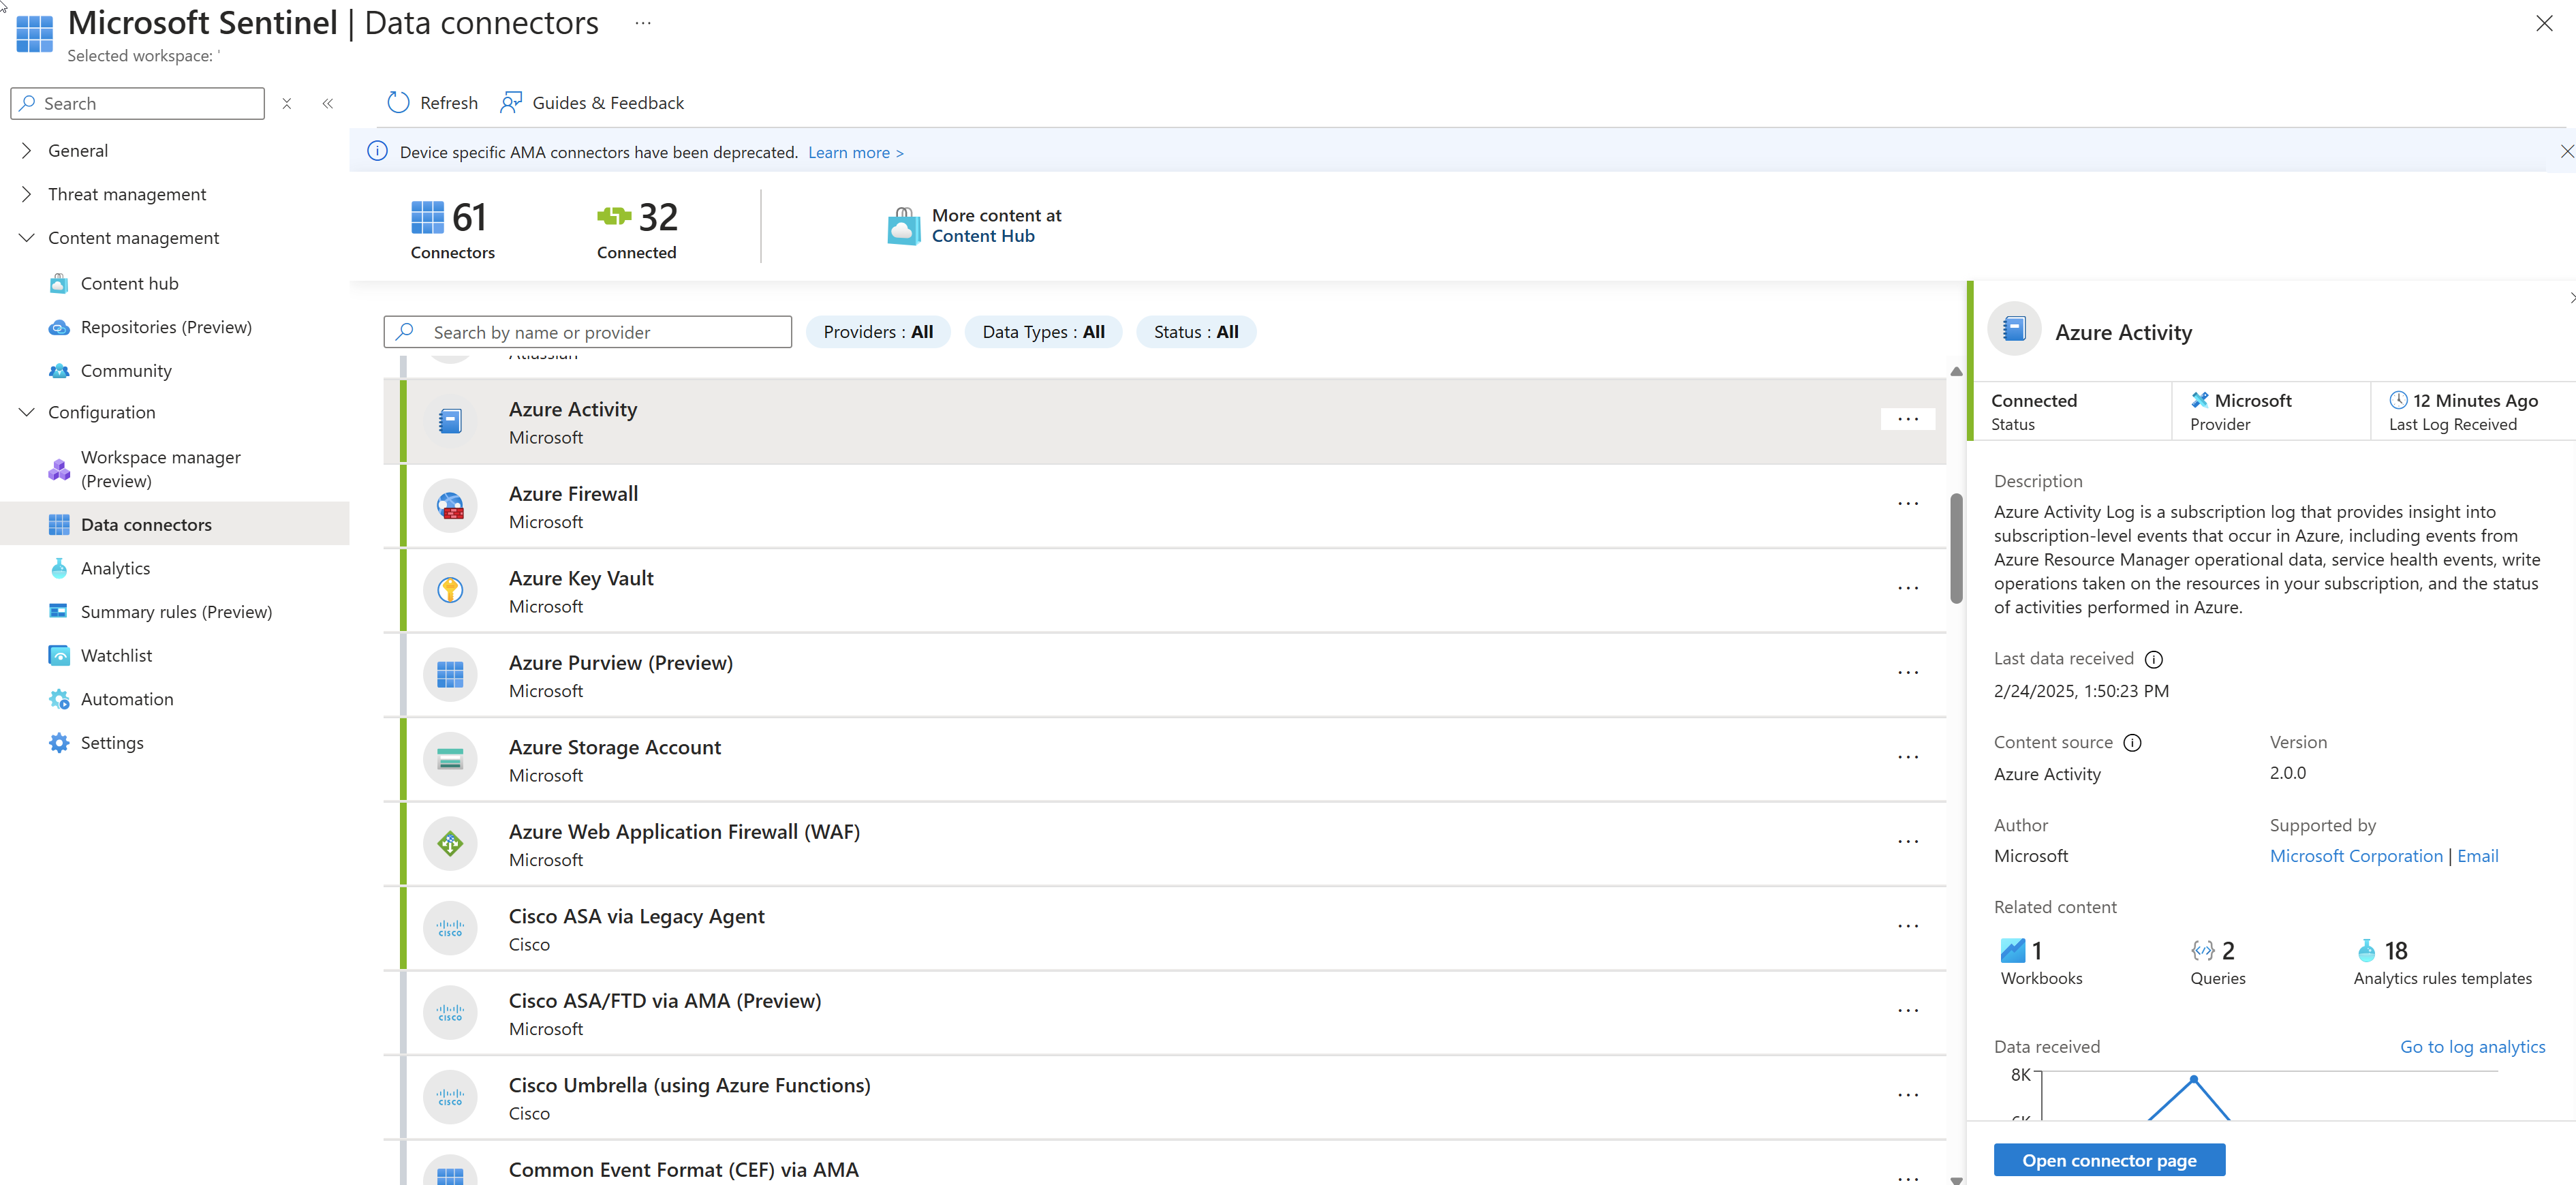Image resolution: width=2576 pixels, height=1185 pixels.
Task: Open Settings in the sidebar
Action: pos(112,742)
